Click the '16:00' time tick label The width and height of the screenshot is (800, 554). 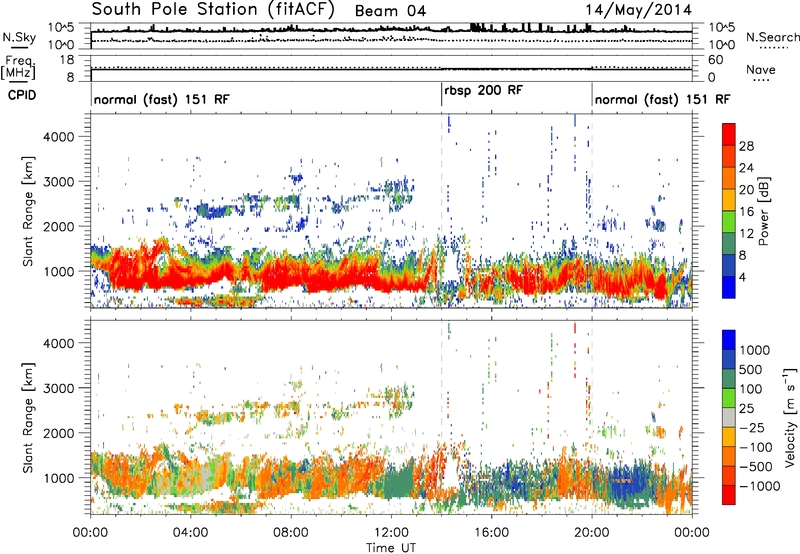coord(491,533)
